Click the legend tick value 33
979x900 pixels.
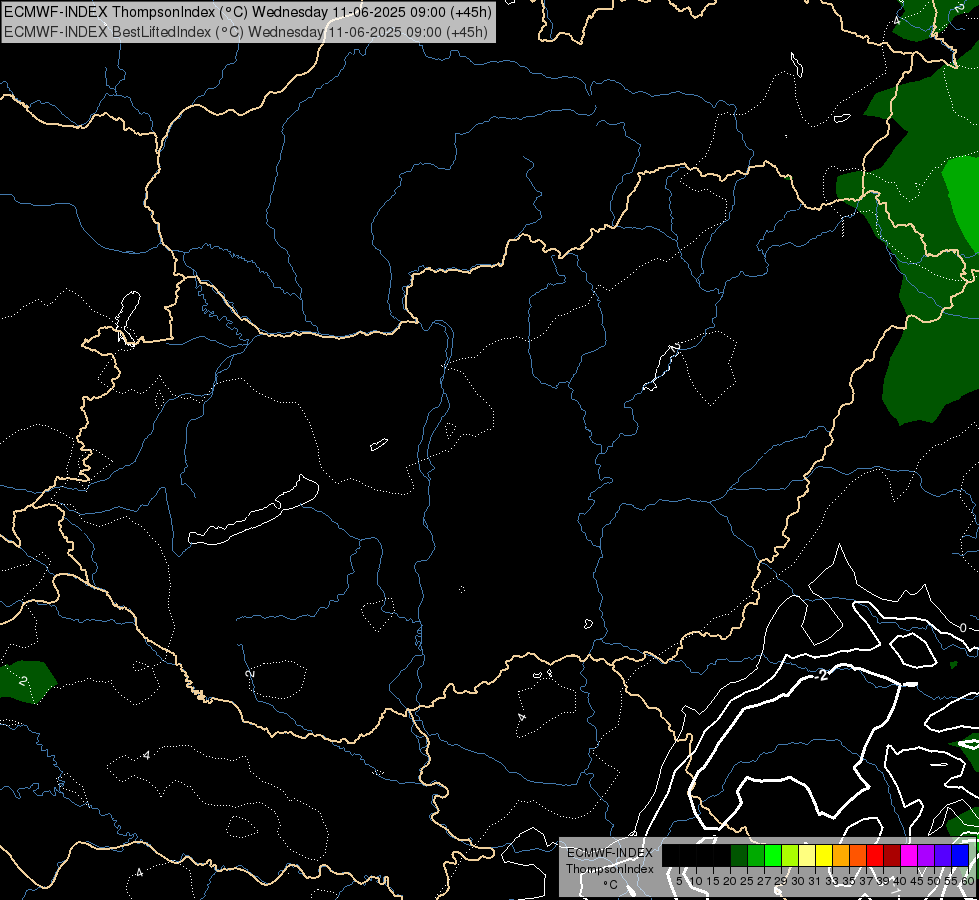coord(832,881)
